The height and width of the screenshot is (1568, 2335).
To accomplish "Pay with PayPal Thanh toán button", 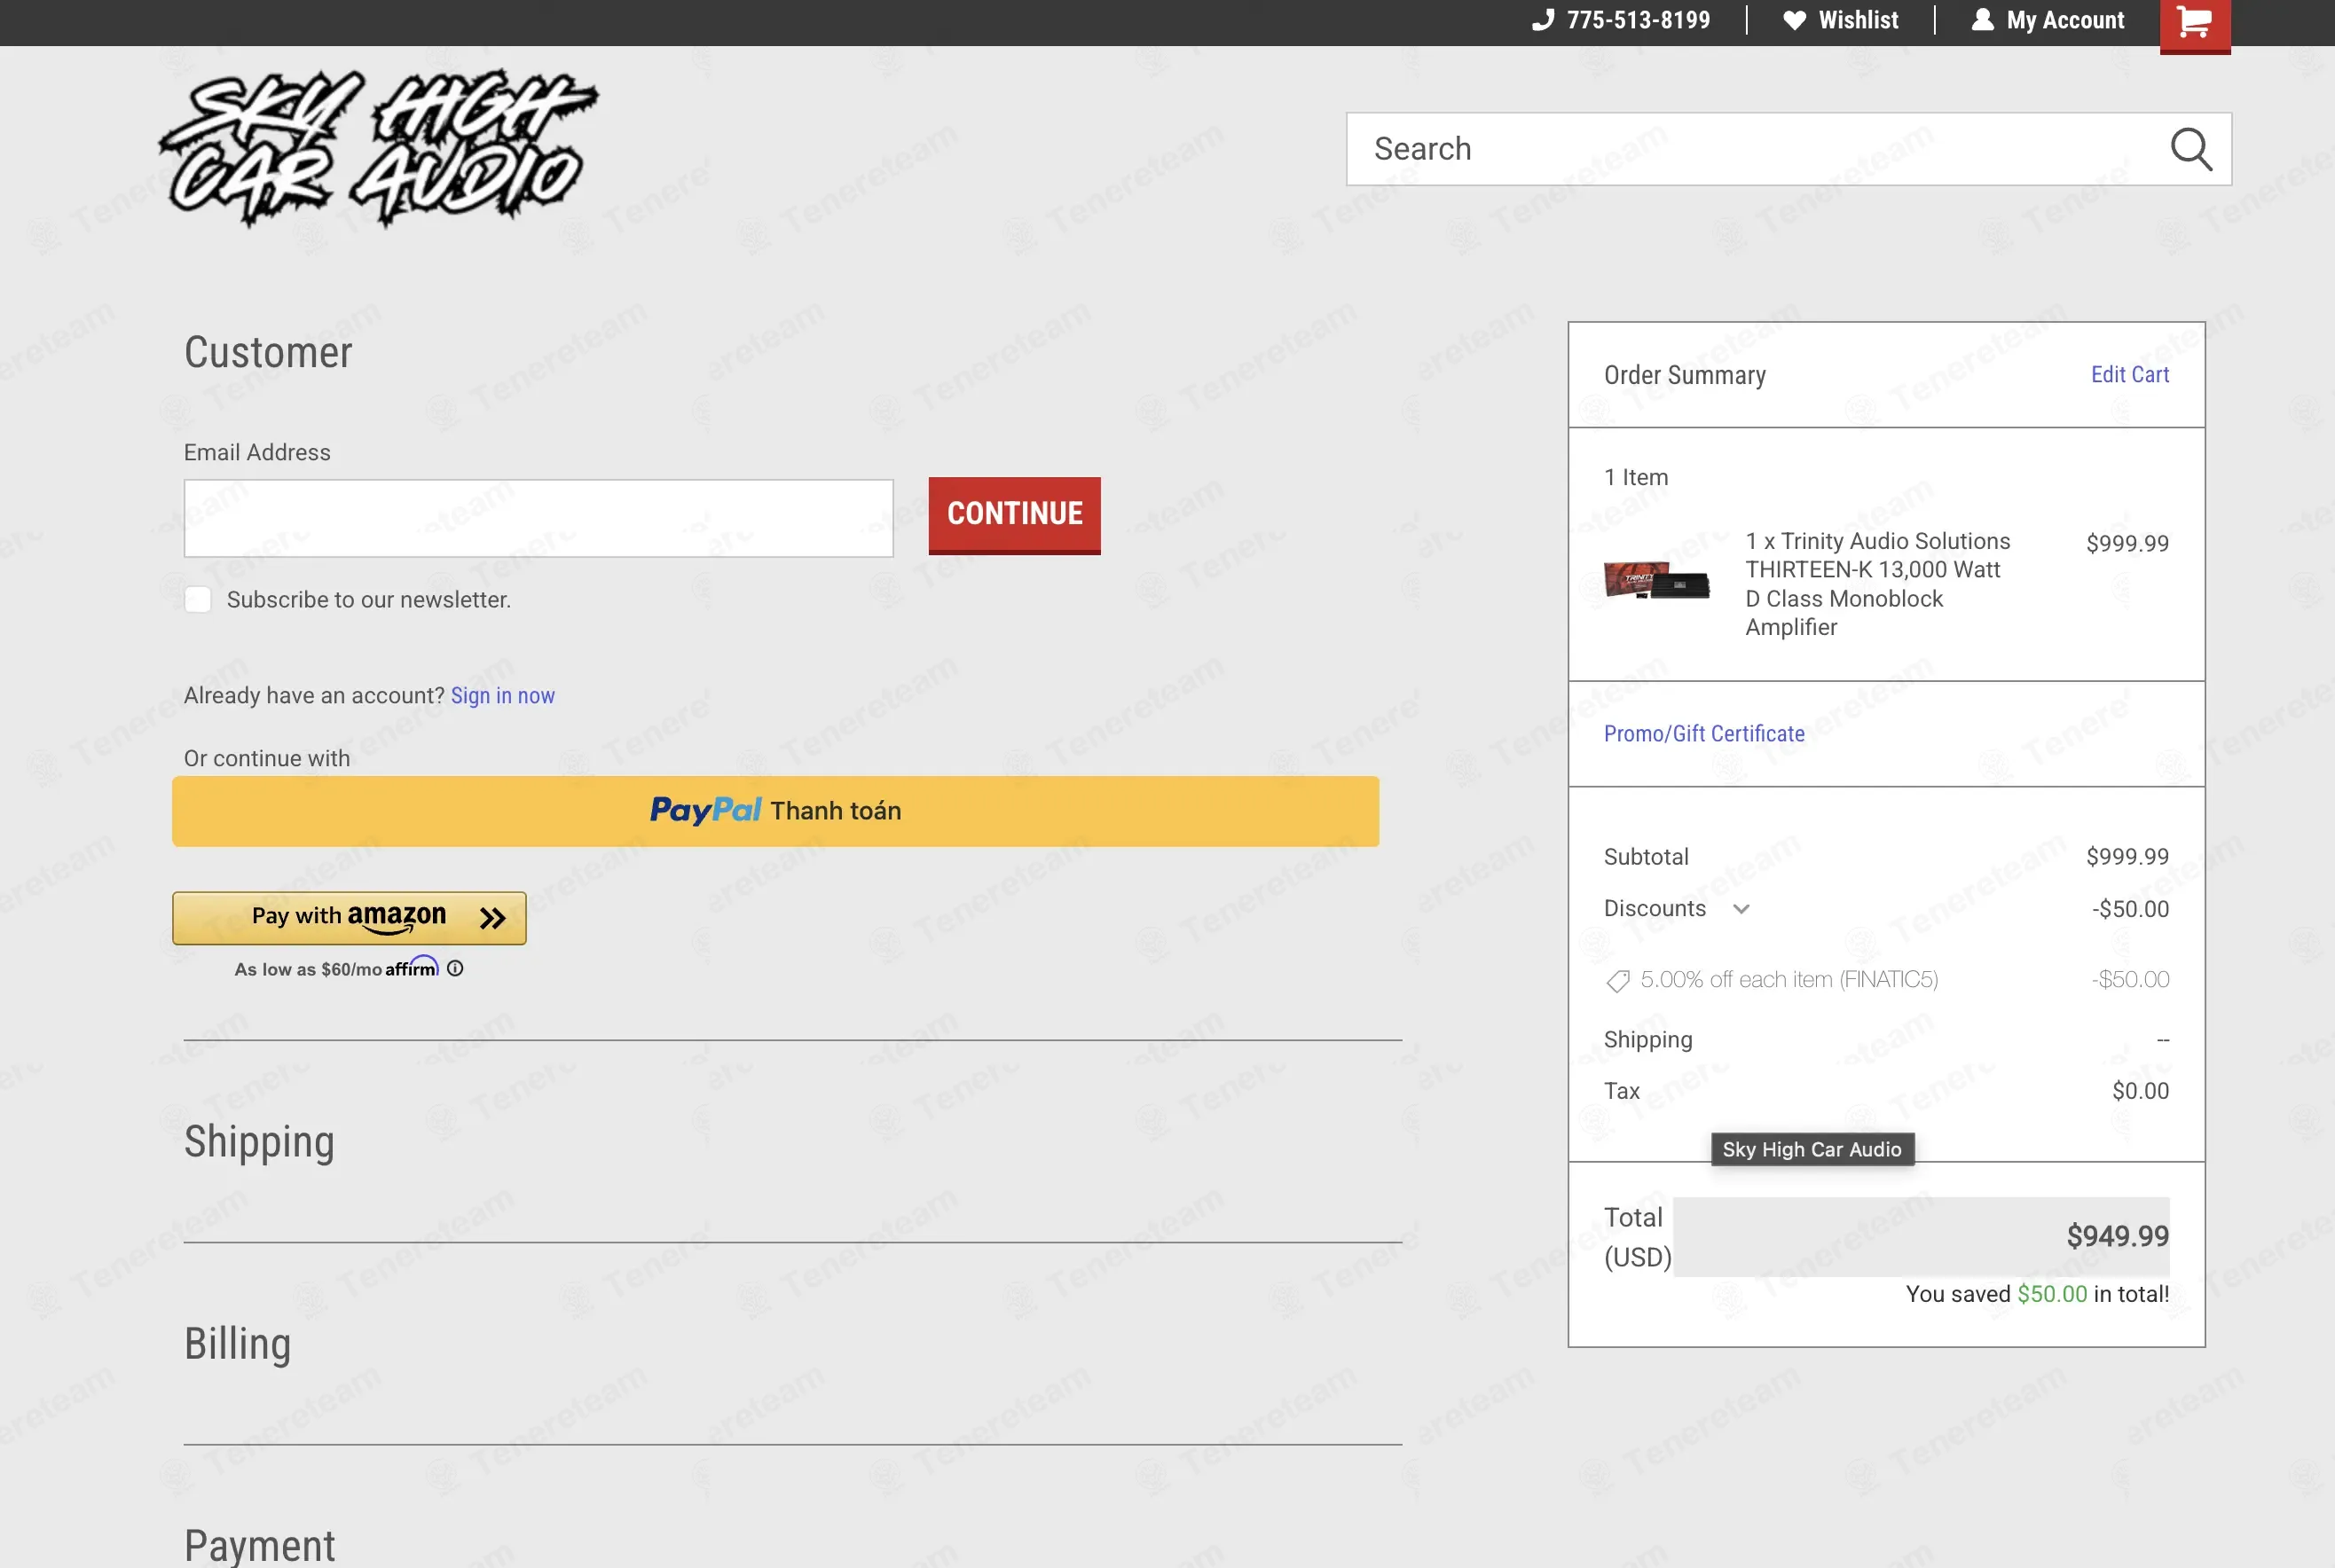I will (x=775, y=811).
